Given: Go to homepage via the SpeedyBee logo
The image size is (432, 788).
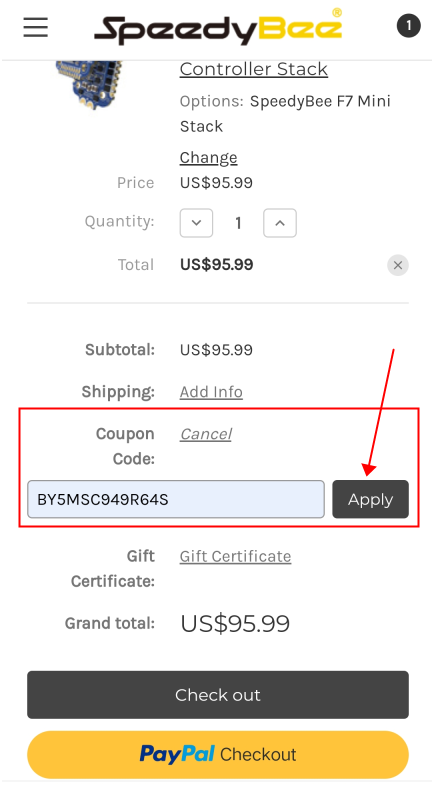Looking at the screenshot, I should point(219,28).
